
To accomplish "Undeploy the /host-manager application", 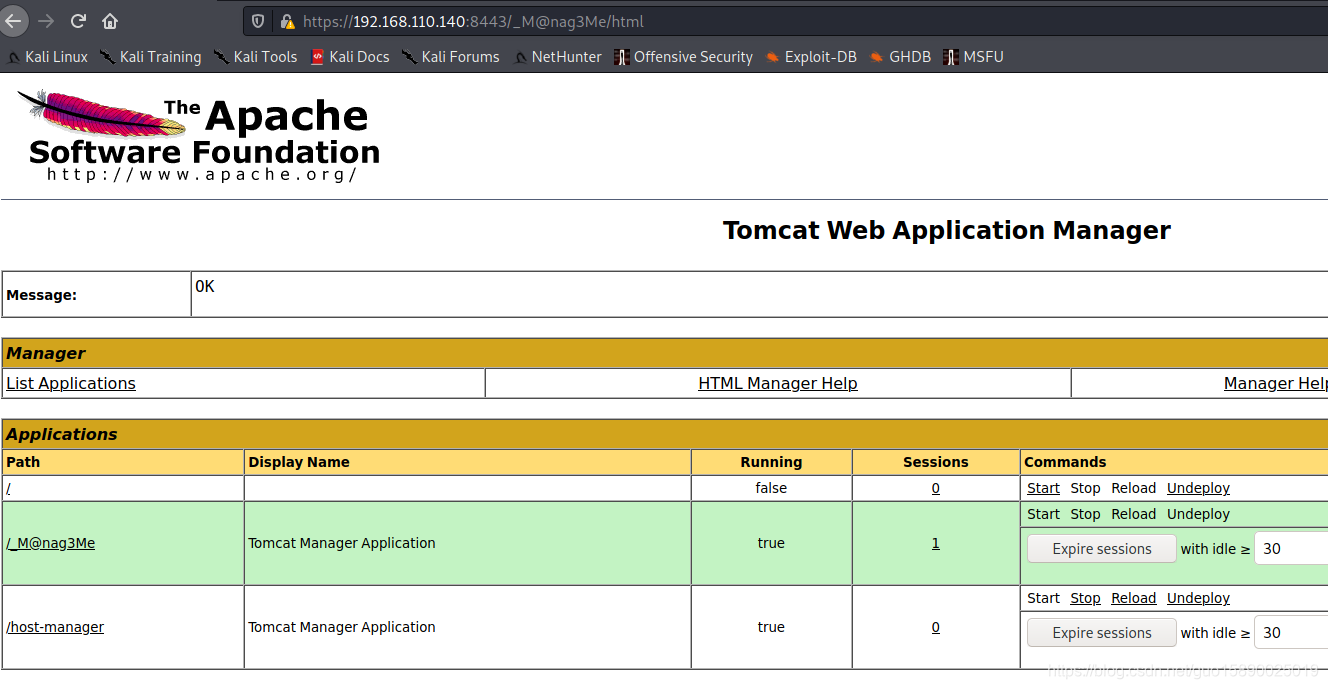I will tap(1198, 598).
